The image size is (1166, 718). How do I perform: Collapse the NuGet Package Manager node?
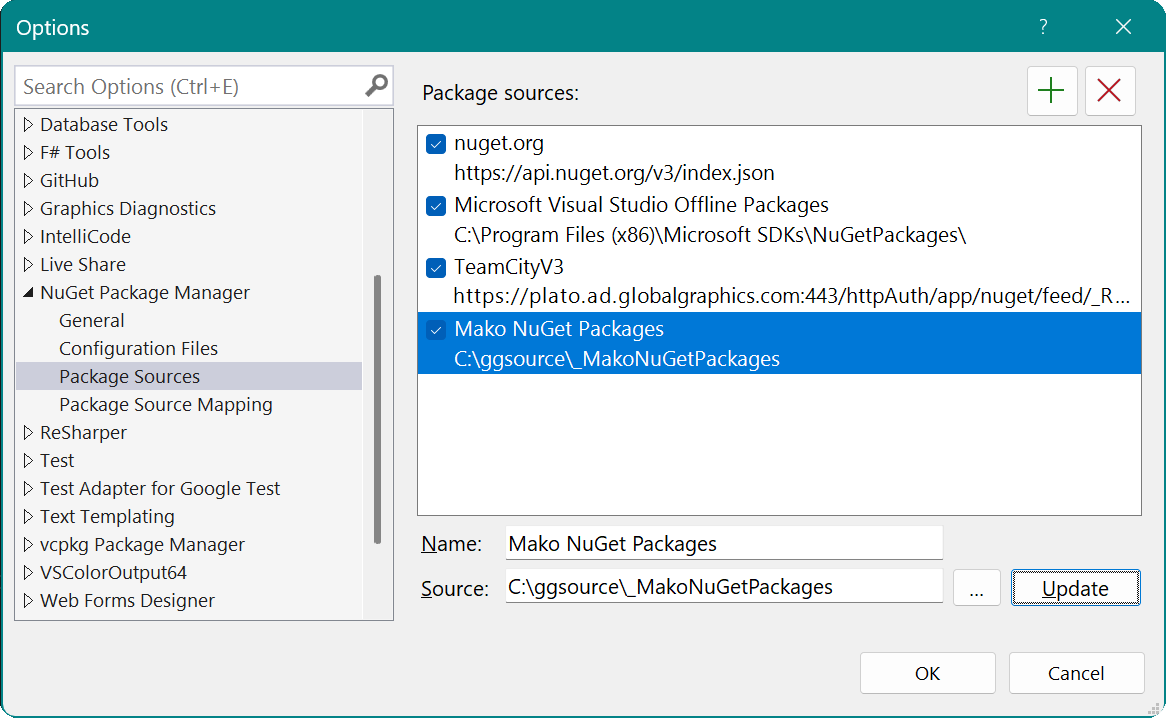(x=28, y=293)
